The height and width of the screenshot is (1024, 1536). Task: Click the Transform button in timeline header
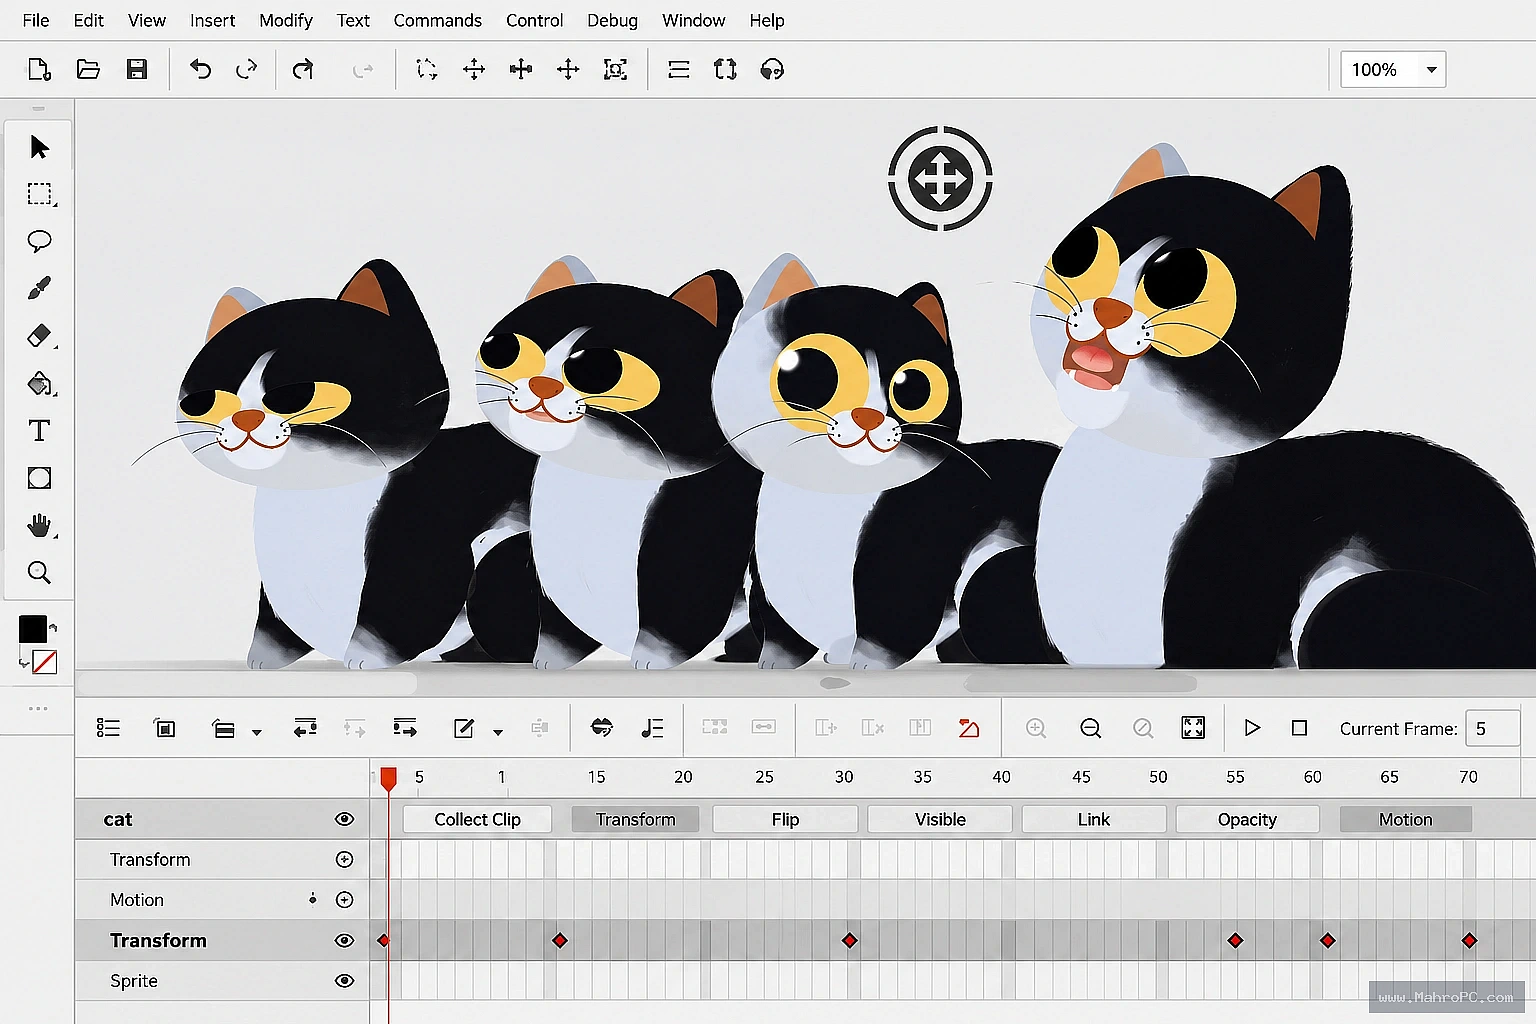635,819
